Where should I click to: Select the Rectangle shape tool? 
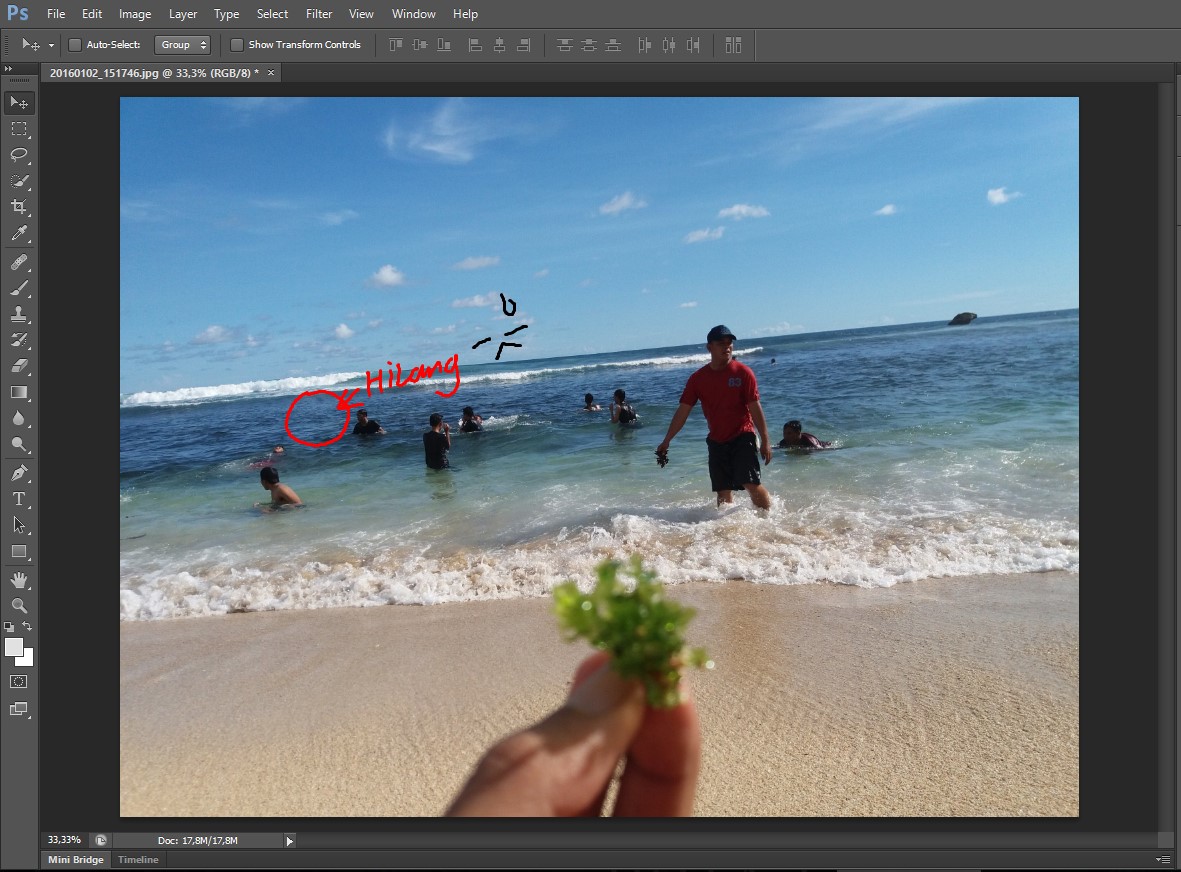point(19,551)
